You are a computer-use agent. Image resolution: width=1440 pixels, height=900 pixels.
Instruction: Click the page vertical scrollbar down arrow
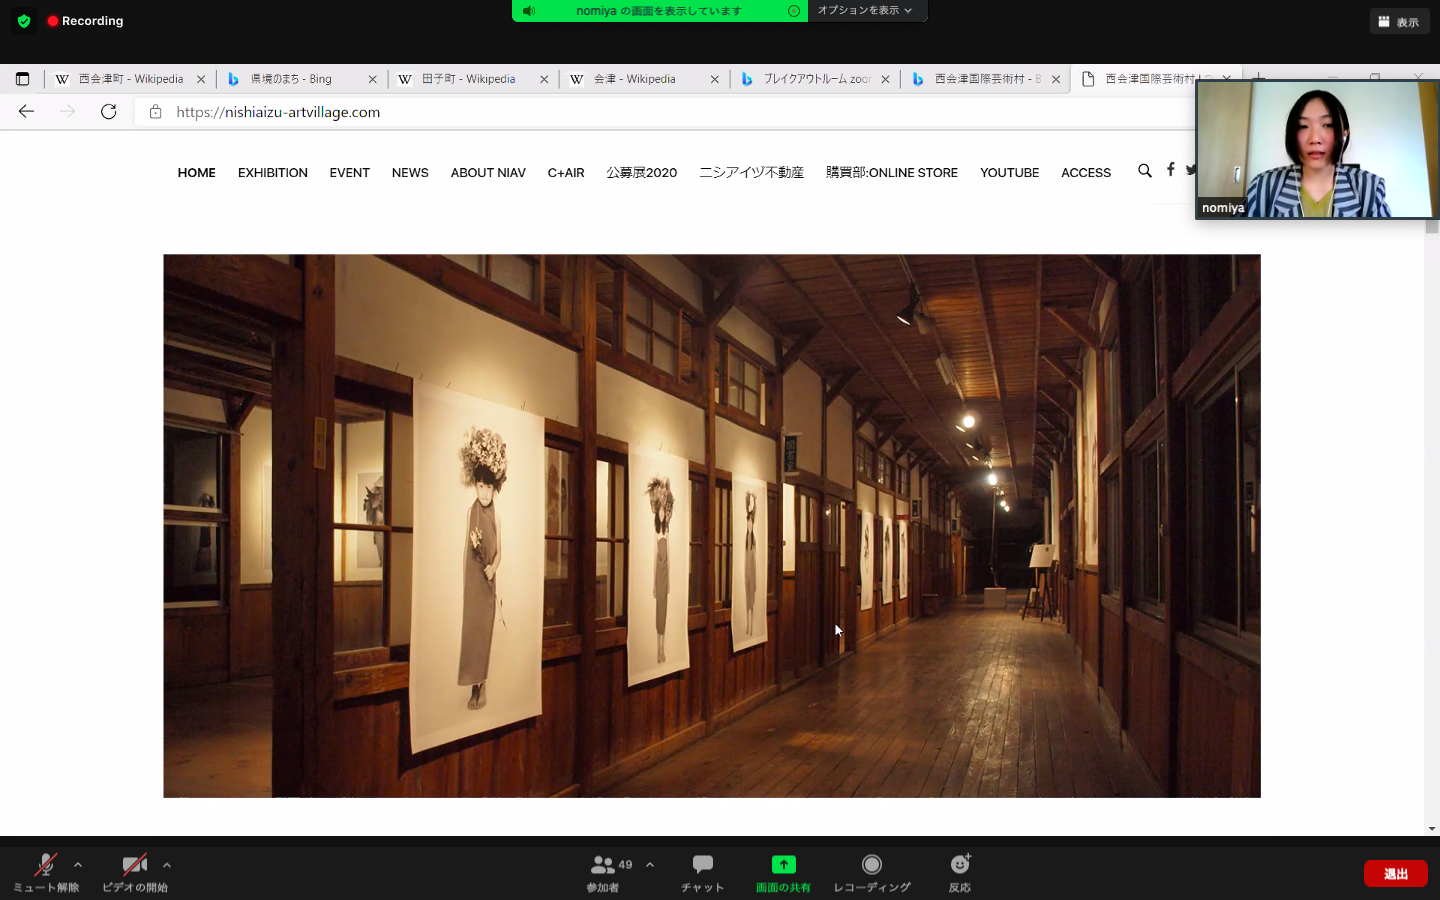coord(1432,829)
